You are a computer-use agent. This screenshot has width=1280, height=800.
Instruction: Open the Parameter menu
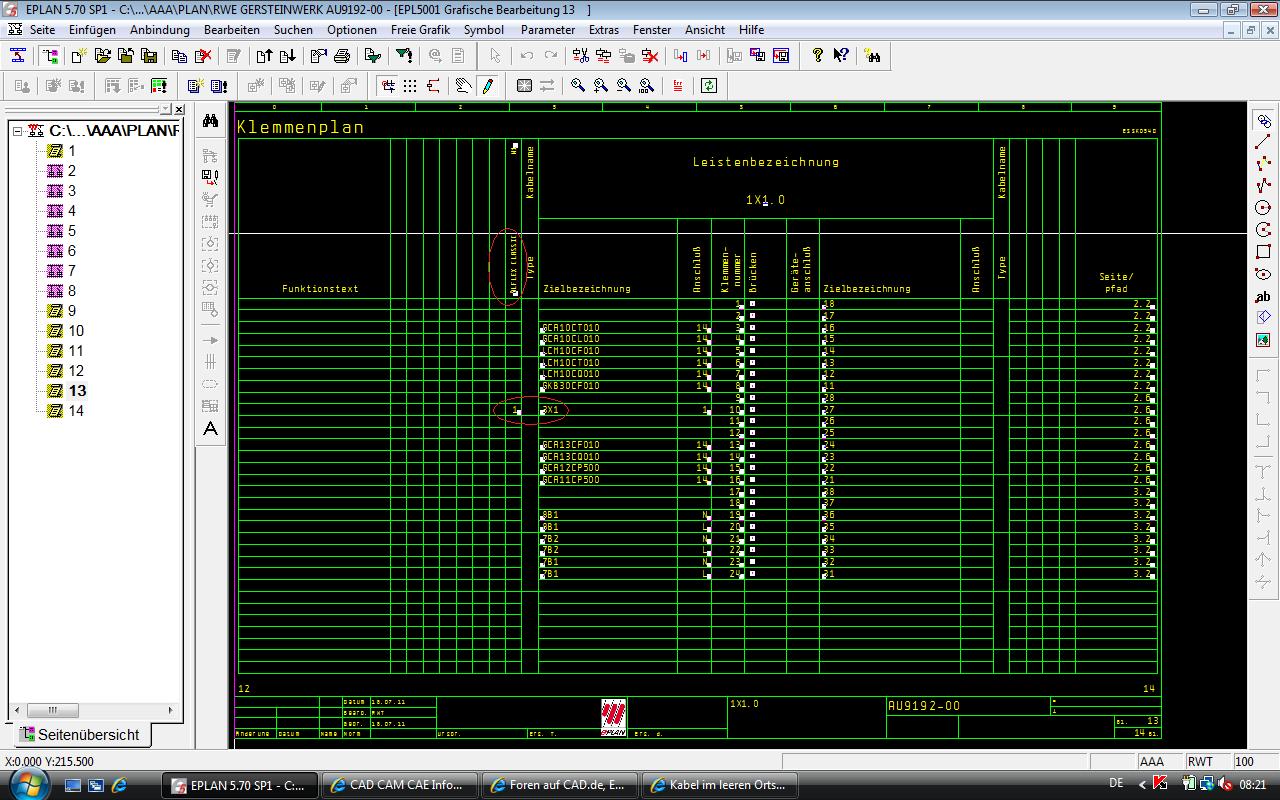(547, 30)
